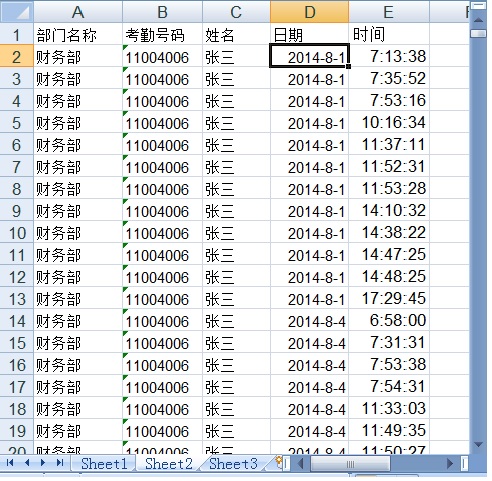
Task: Select time cell 14:10:32
Action: coord(389,210)
